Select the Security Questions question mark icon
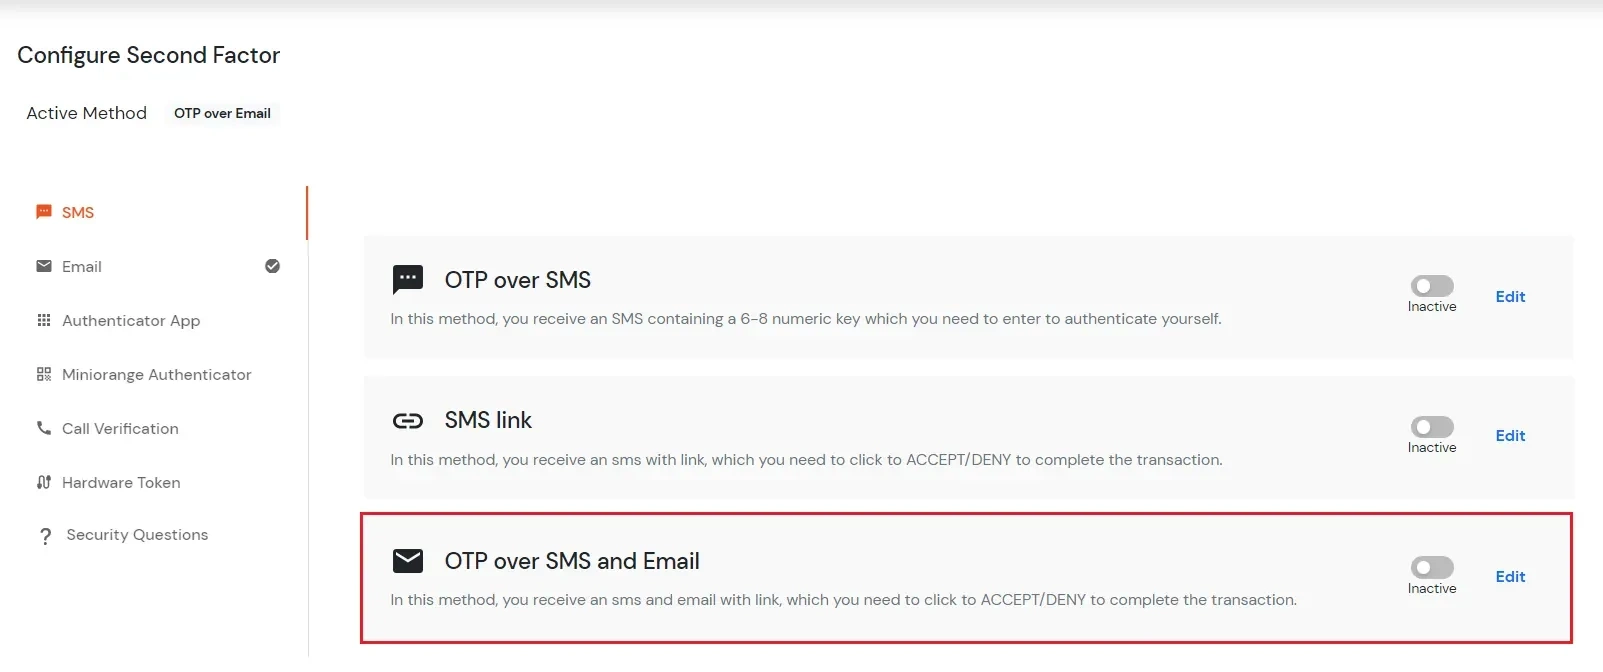Viewport: 1603px width, 672px height. (x=45, y=535)
